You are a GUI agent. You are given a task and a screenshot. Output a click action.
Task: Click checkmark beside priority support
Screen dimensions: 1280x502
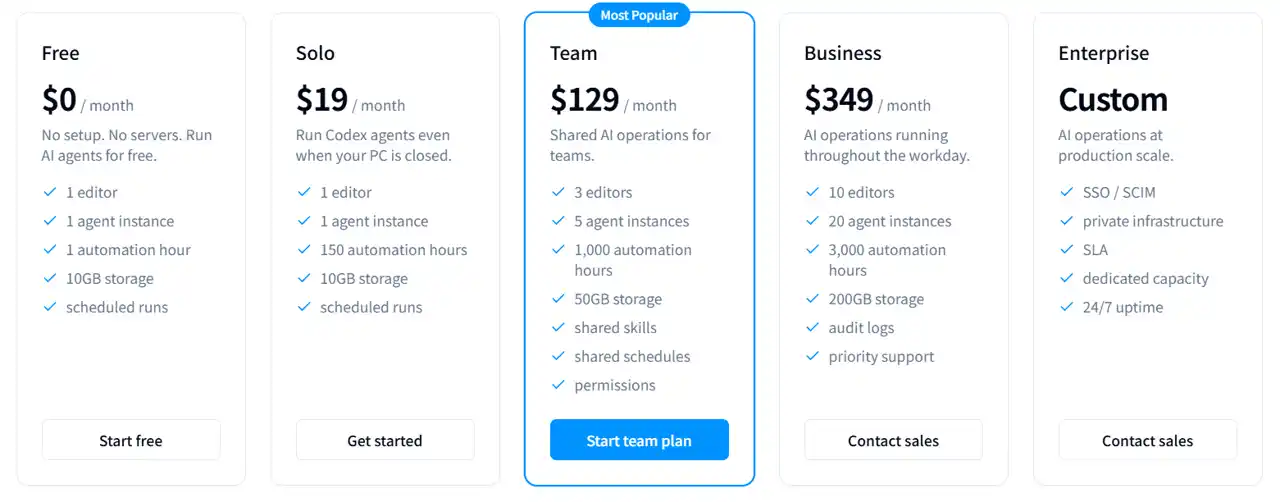[812, 357]
